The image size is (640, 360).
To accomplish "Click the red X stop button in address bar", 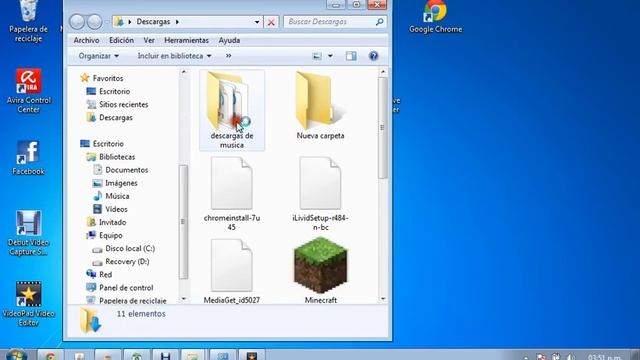I will pos(271,22).
